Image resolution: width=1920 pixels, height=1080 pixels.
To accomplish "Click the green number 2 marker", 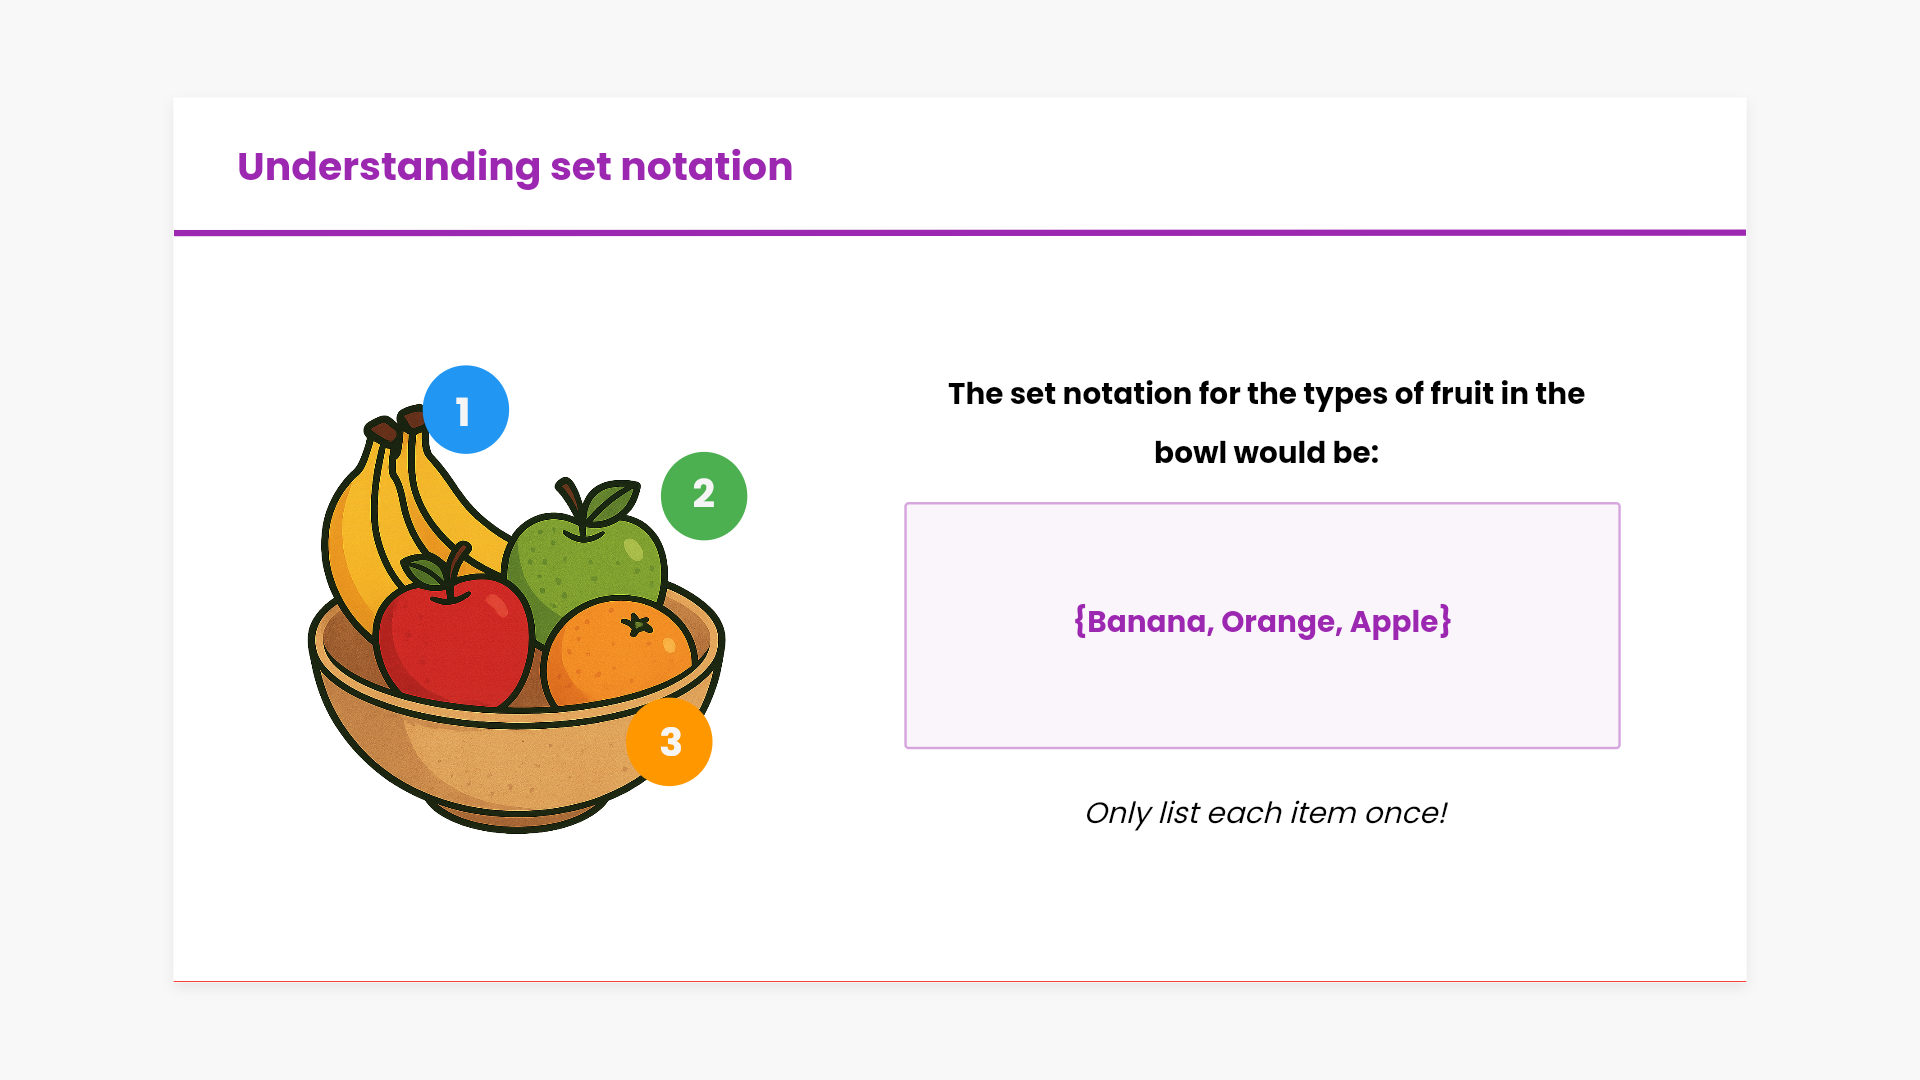I will coord(703,496).
